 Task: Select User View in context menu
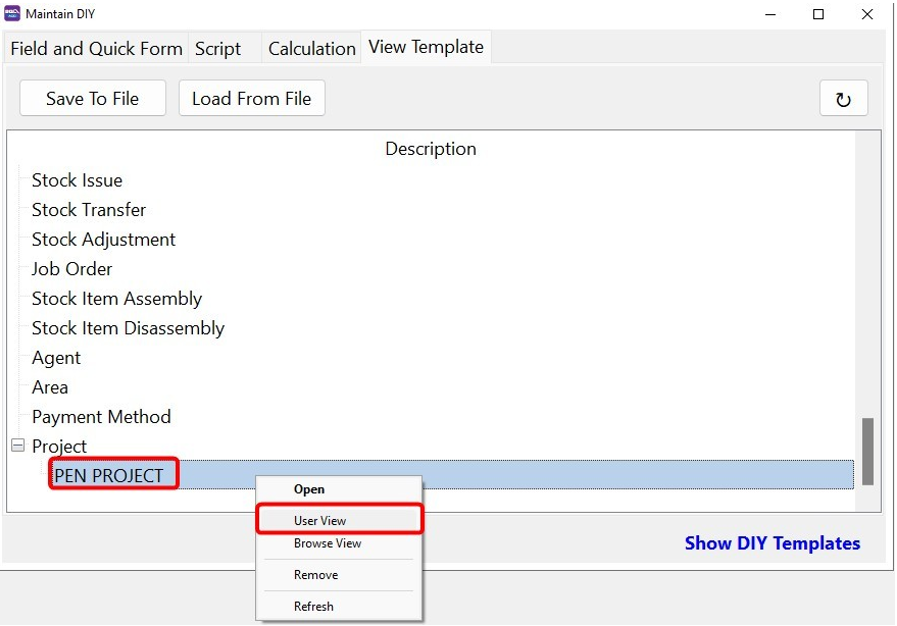coord(320,520)
